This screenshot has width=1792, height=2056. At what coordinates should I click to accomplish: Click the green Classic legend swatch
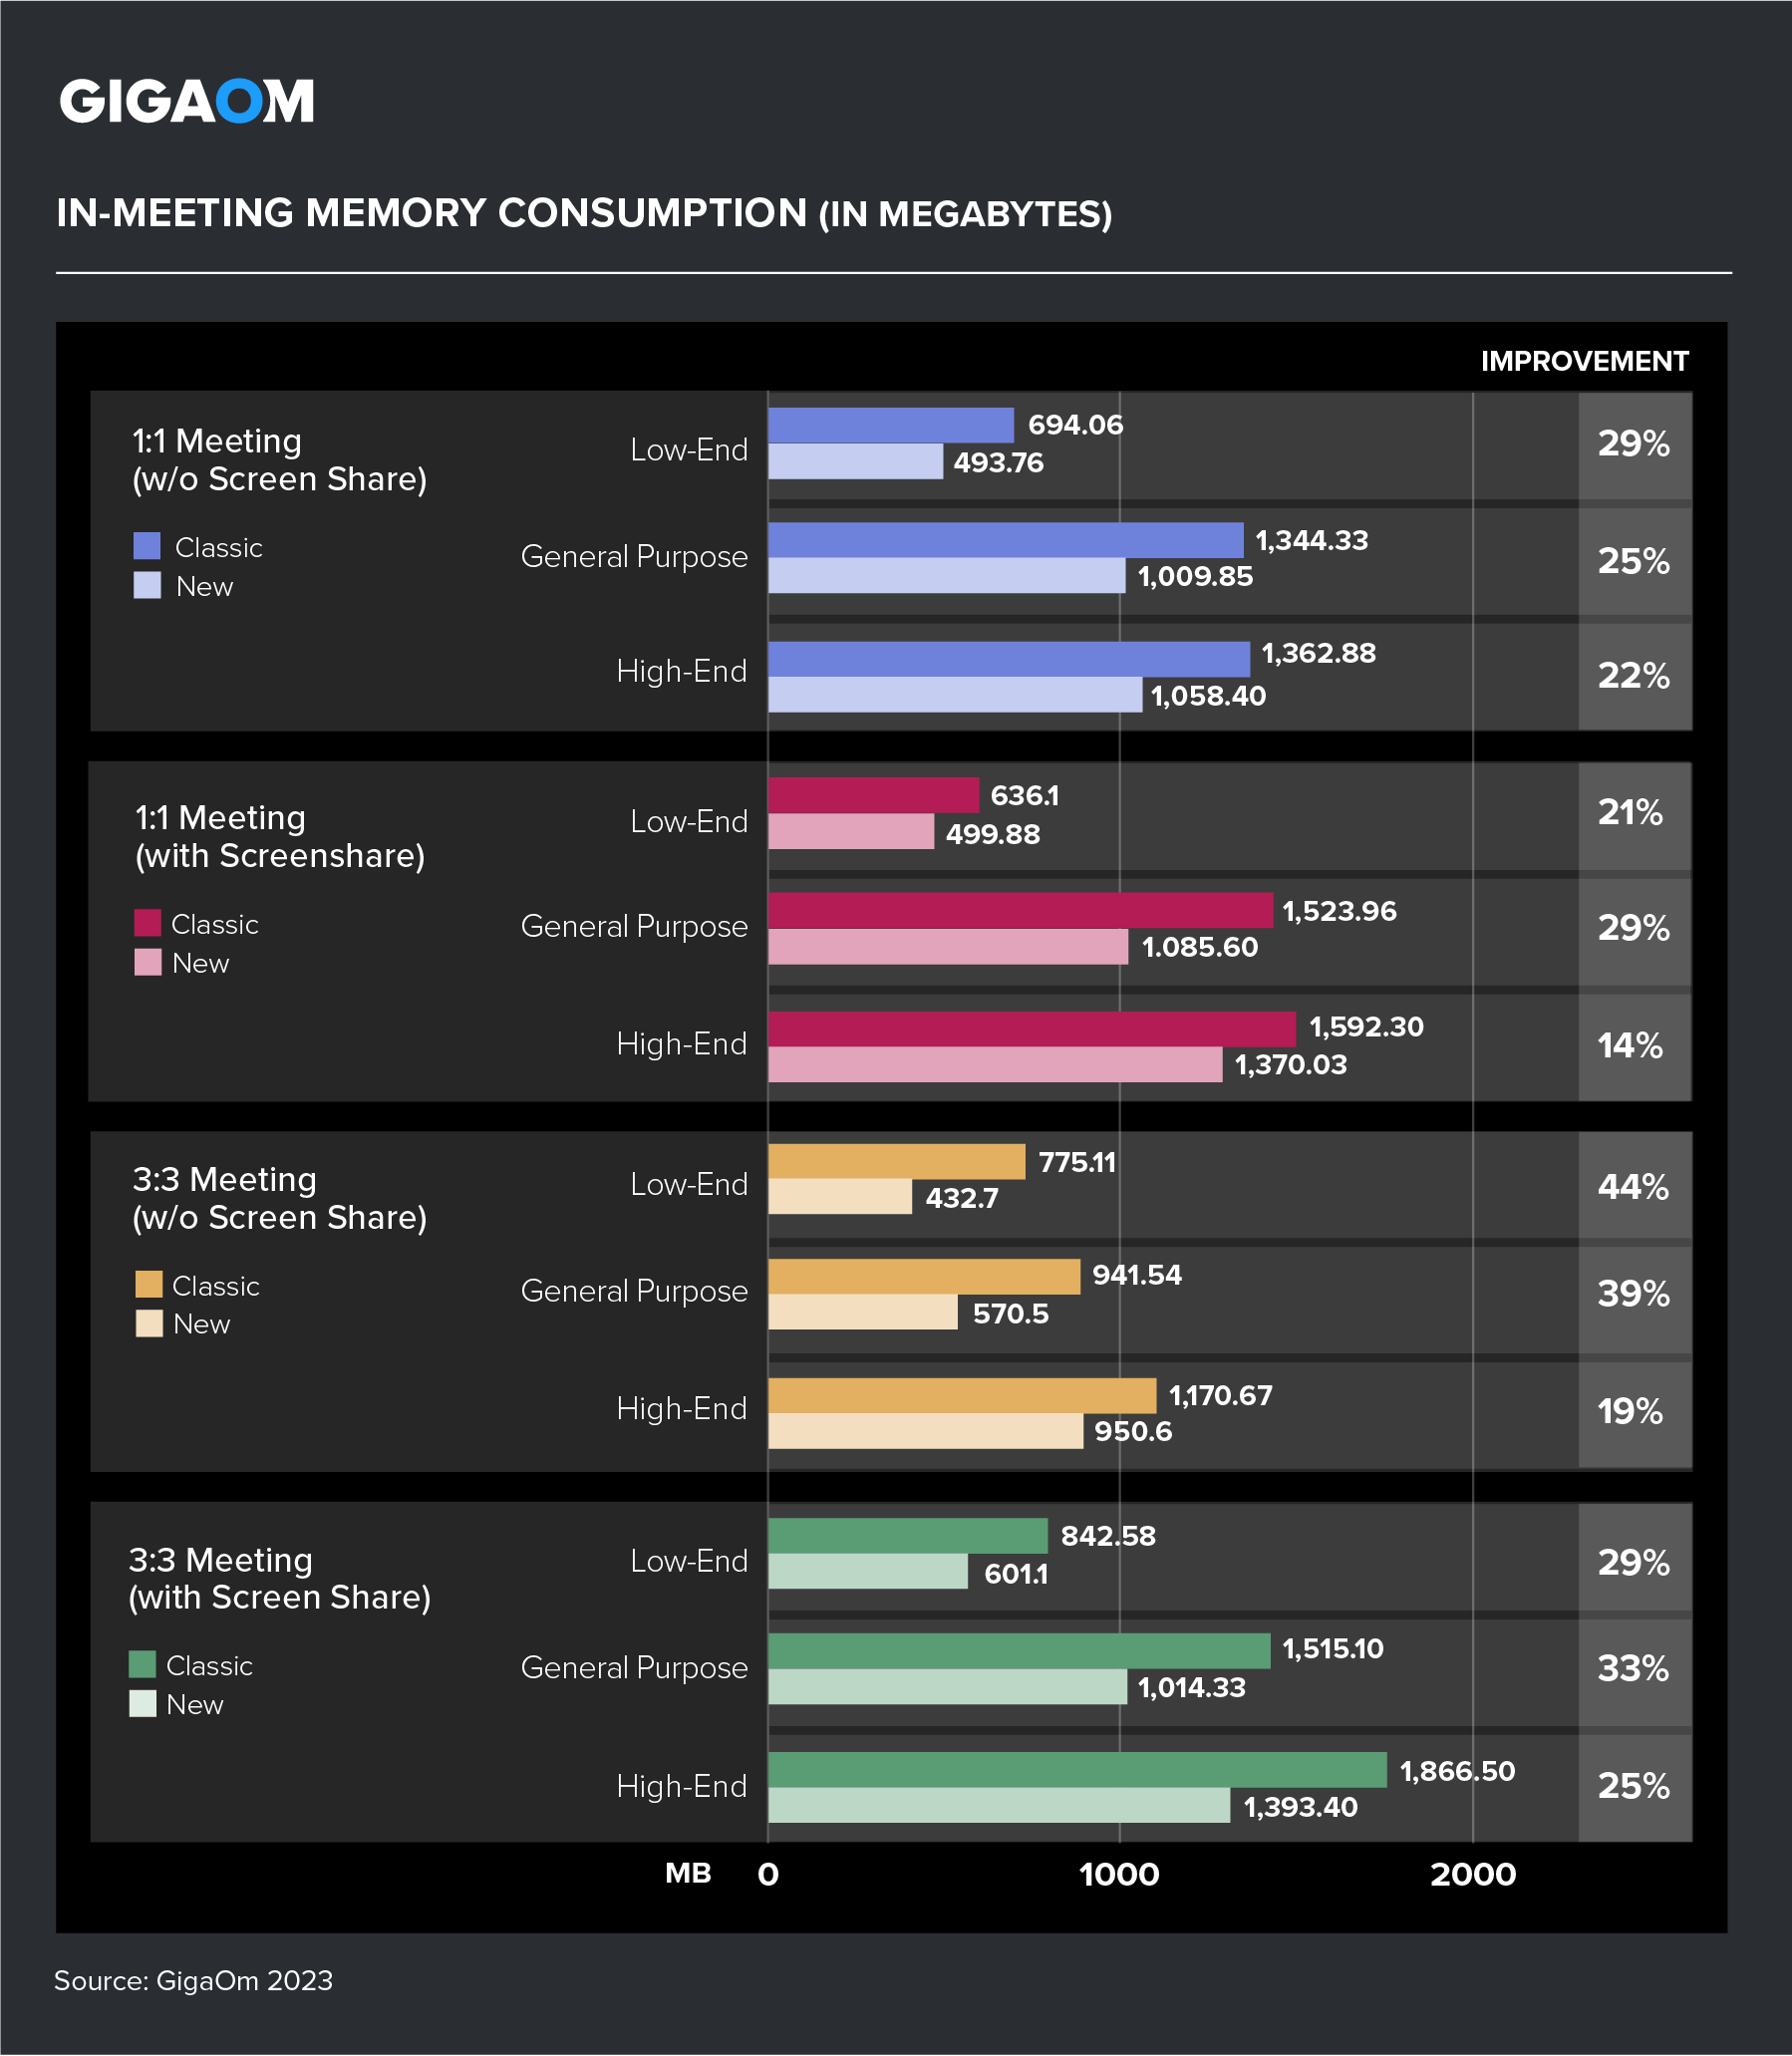click(x=142, y=1665)
